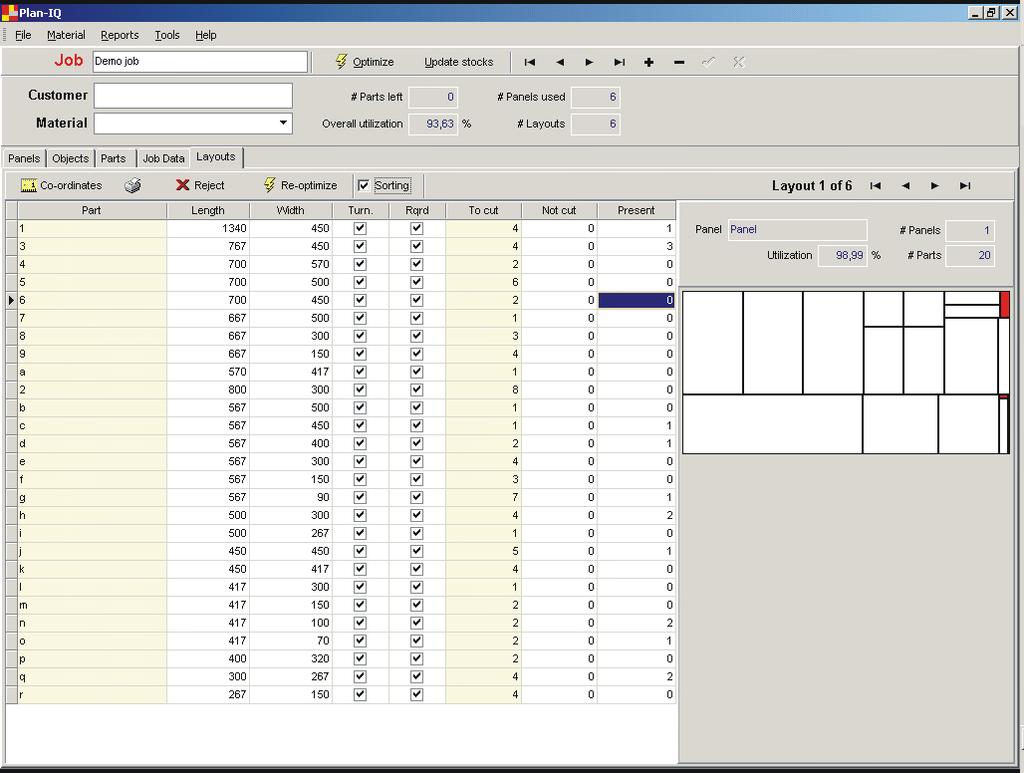
Task: Click the Length column header
Action: (208, 210)
